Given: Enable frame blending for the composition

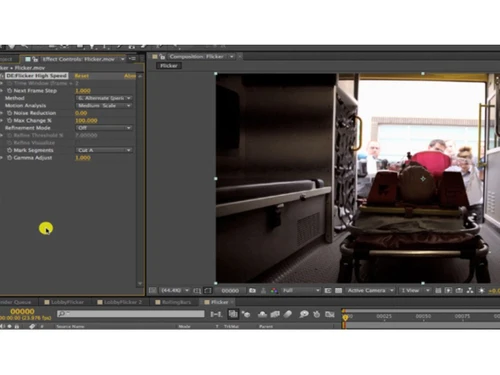Looking at the screenshot, I should (x=275, y=314).
